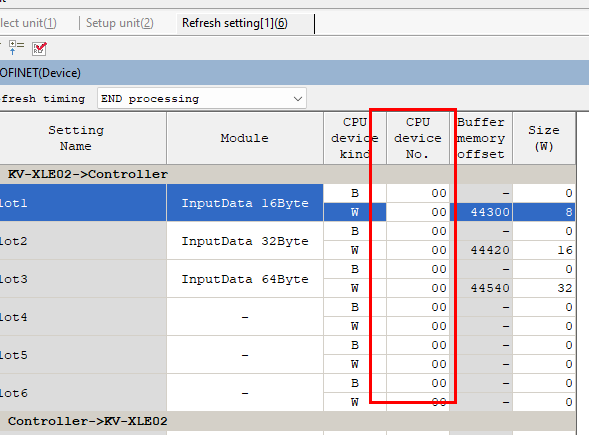Select the InputData 64Byte module cell
The width and height of the screenshot is (589, 435).
pyautogui.click(x=245, y=279)
